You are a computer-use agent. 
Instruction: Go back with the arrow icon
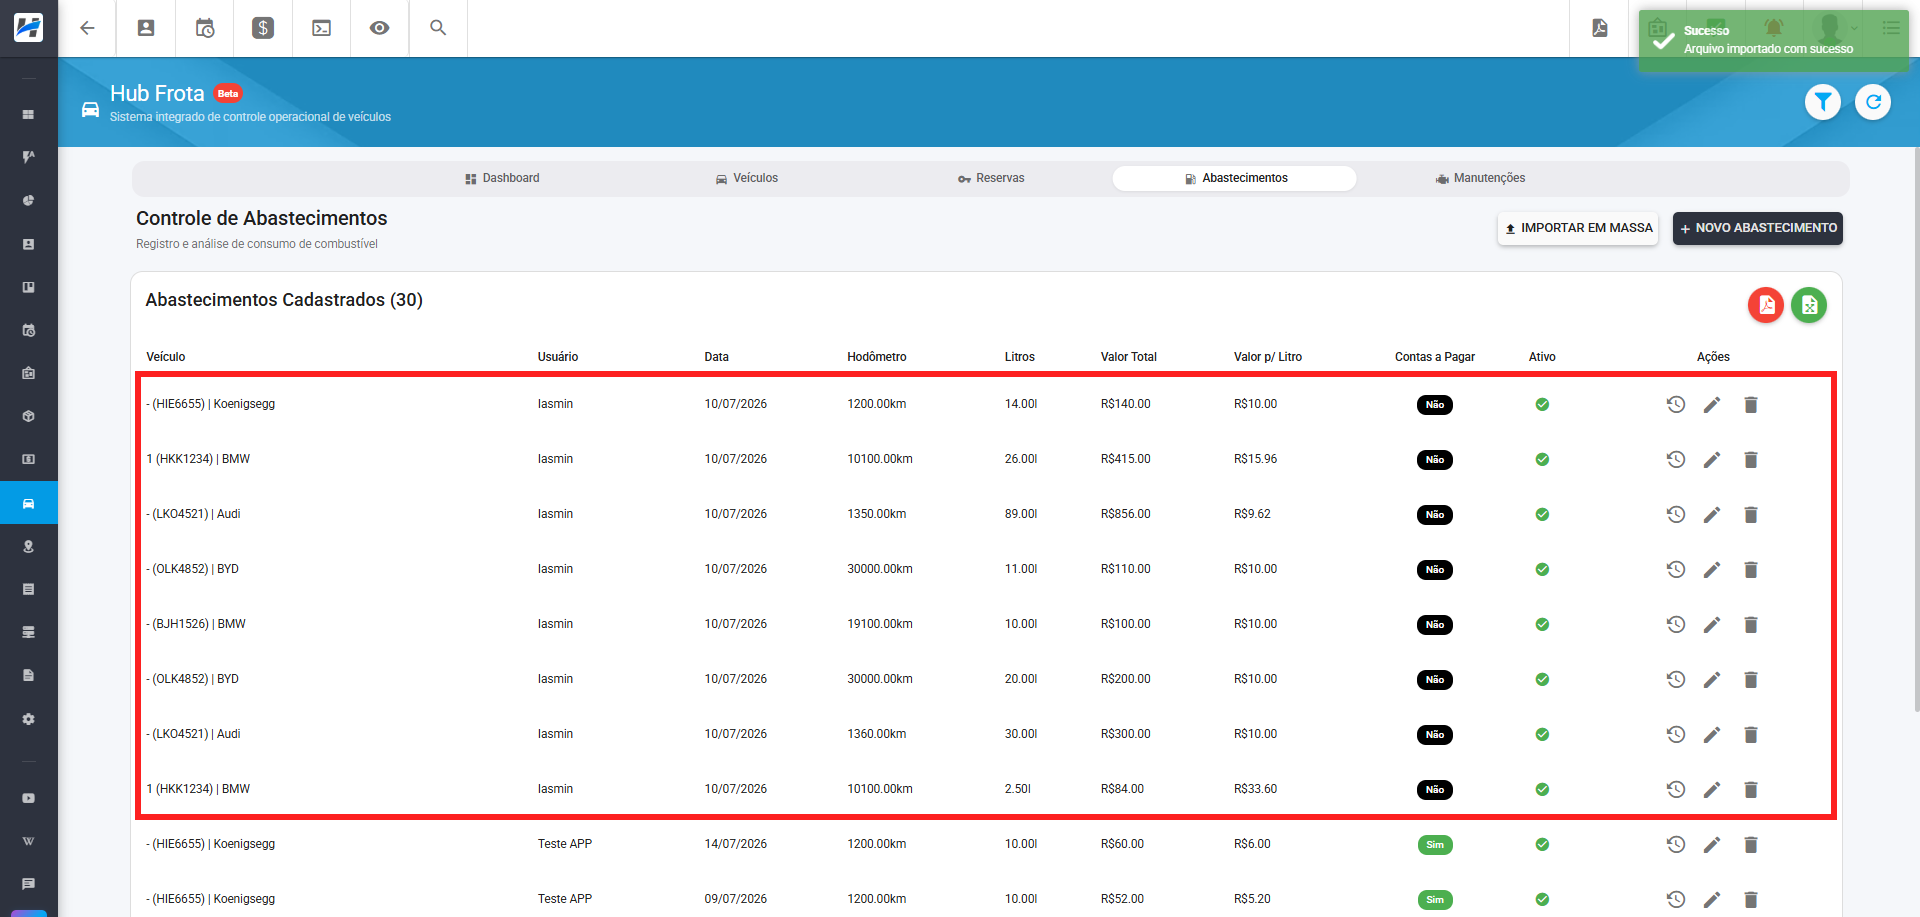tap(87, 28)
